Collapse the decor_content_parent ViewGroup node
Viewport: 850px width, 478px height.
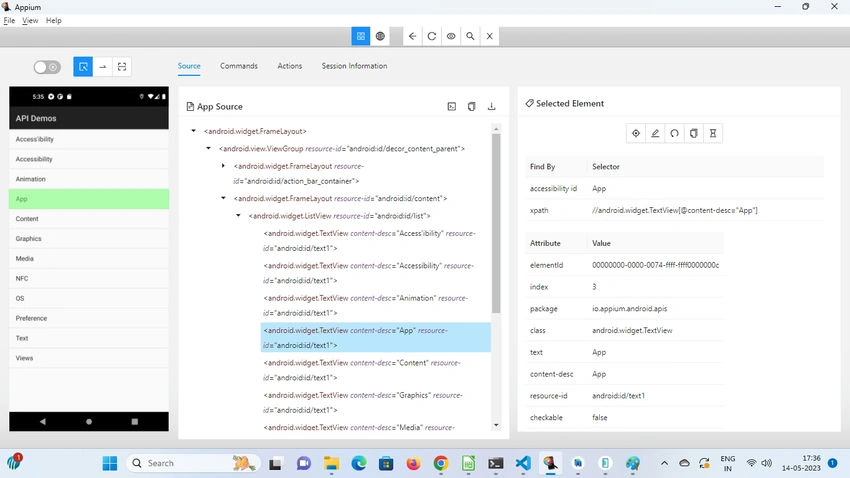pos(208,148)
